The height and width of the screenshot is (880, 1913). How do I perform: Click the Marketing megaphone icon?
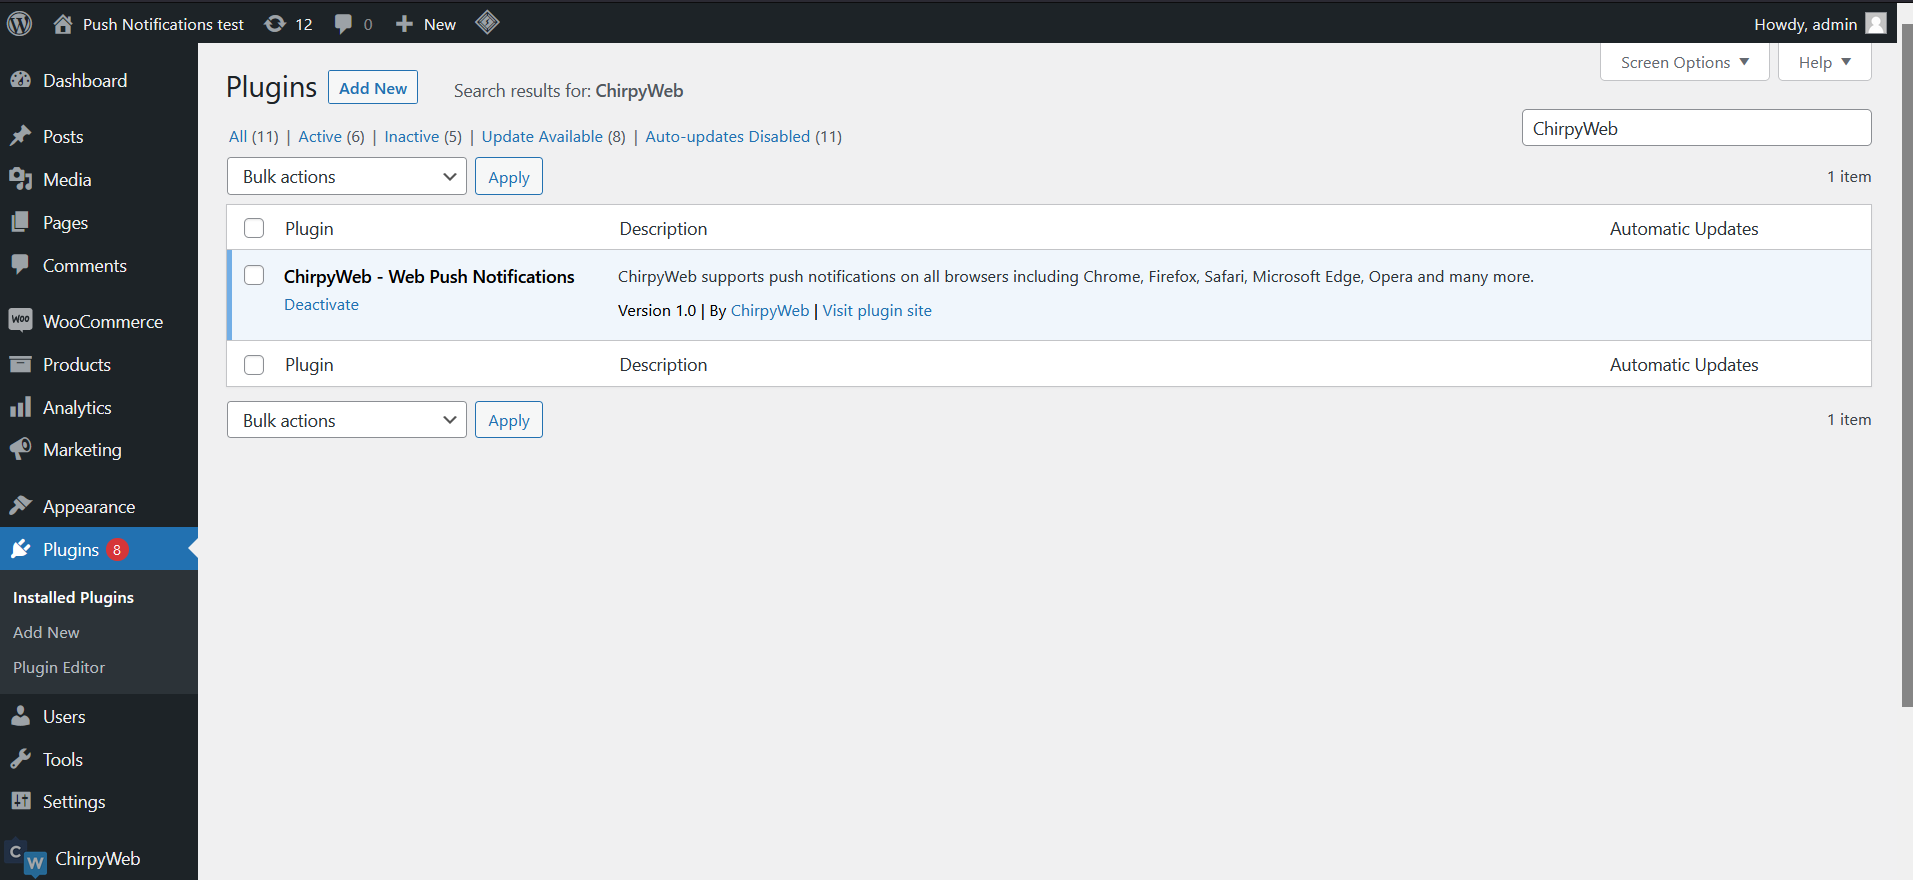click(21, 449)
